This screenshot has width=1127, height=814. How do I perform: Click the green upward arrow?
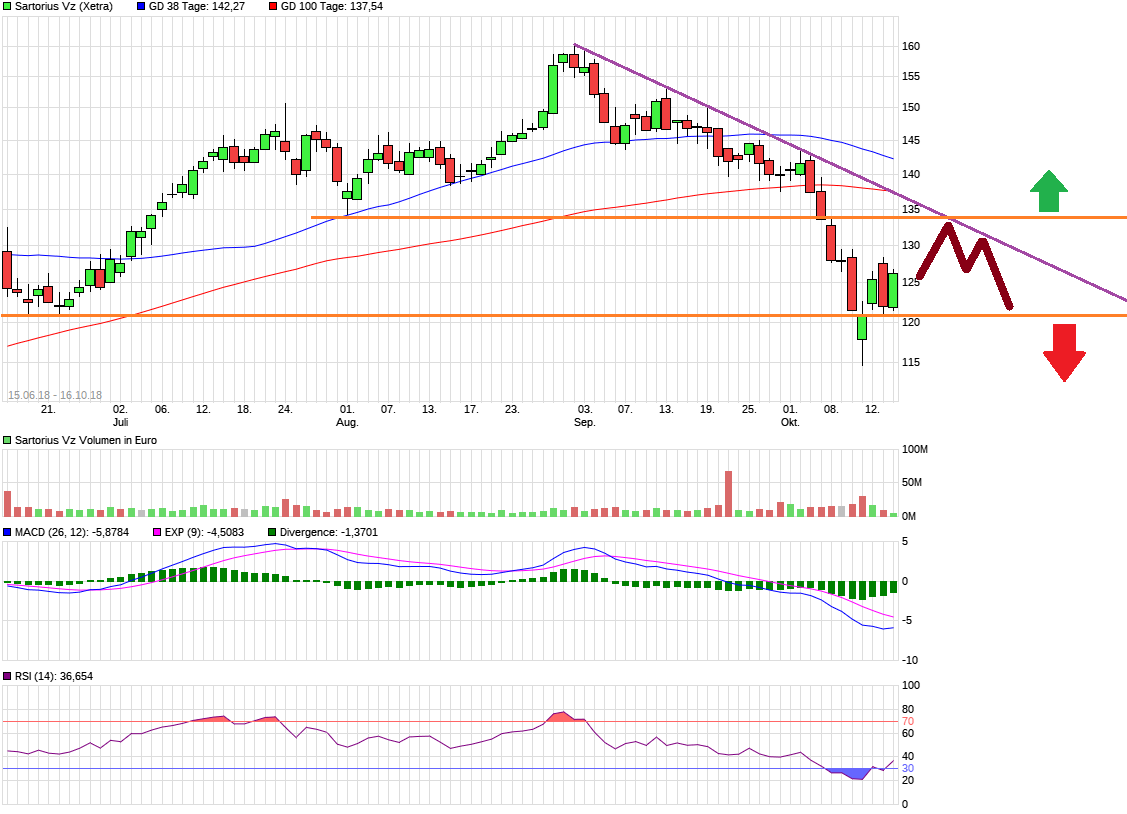pos(1047,191)
